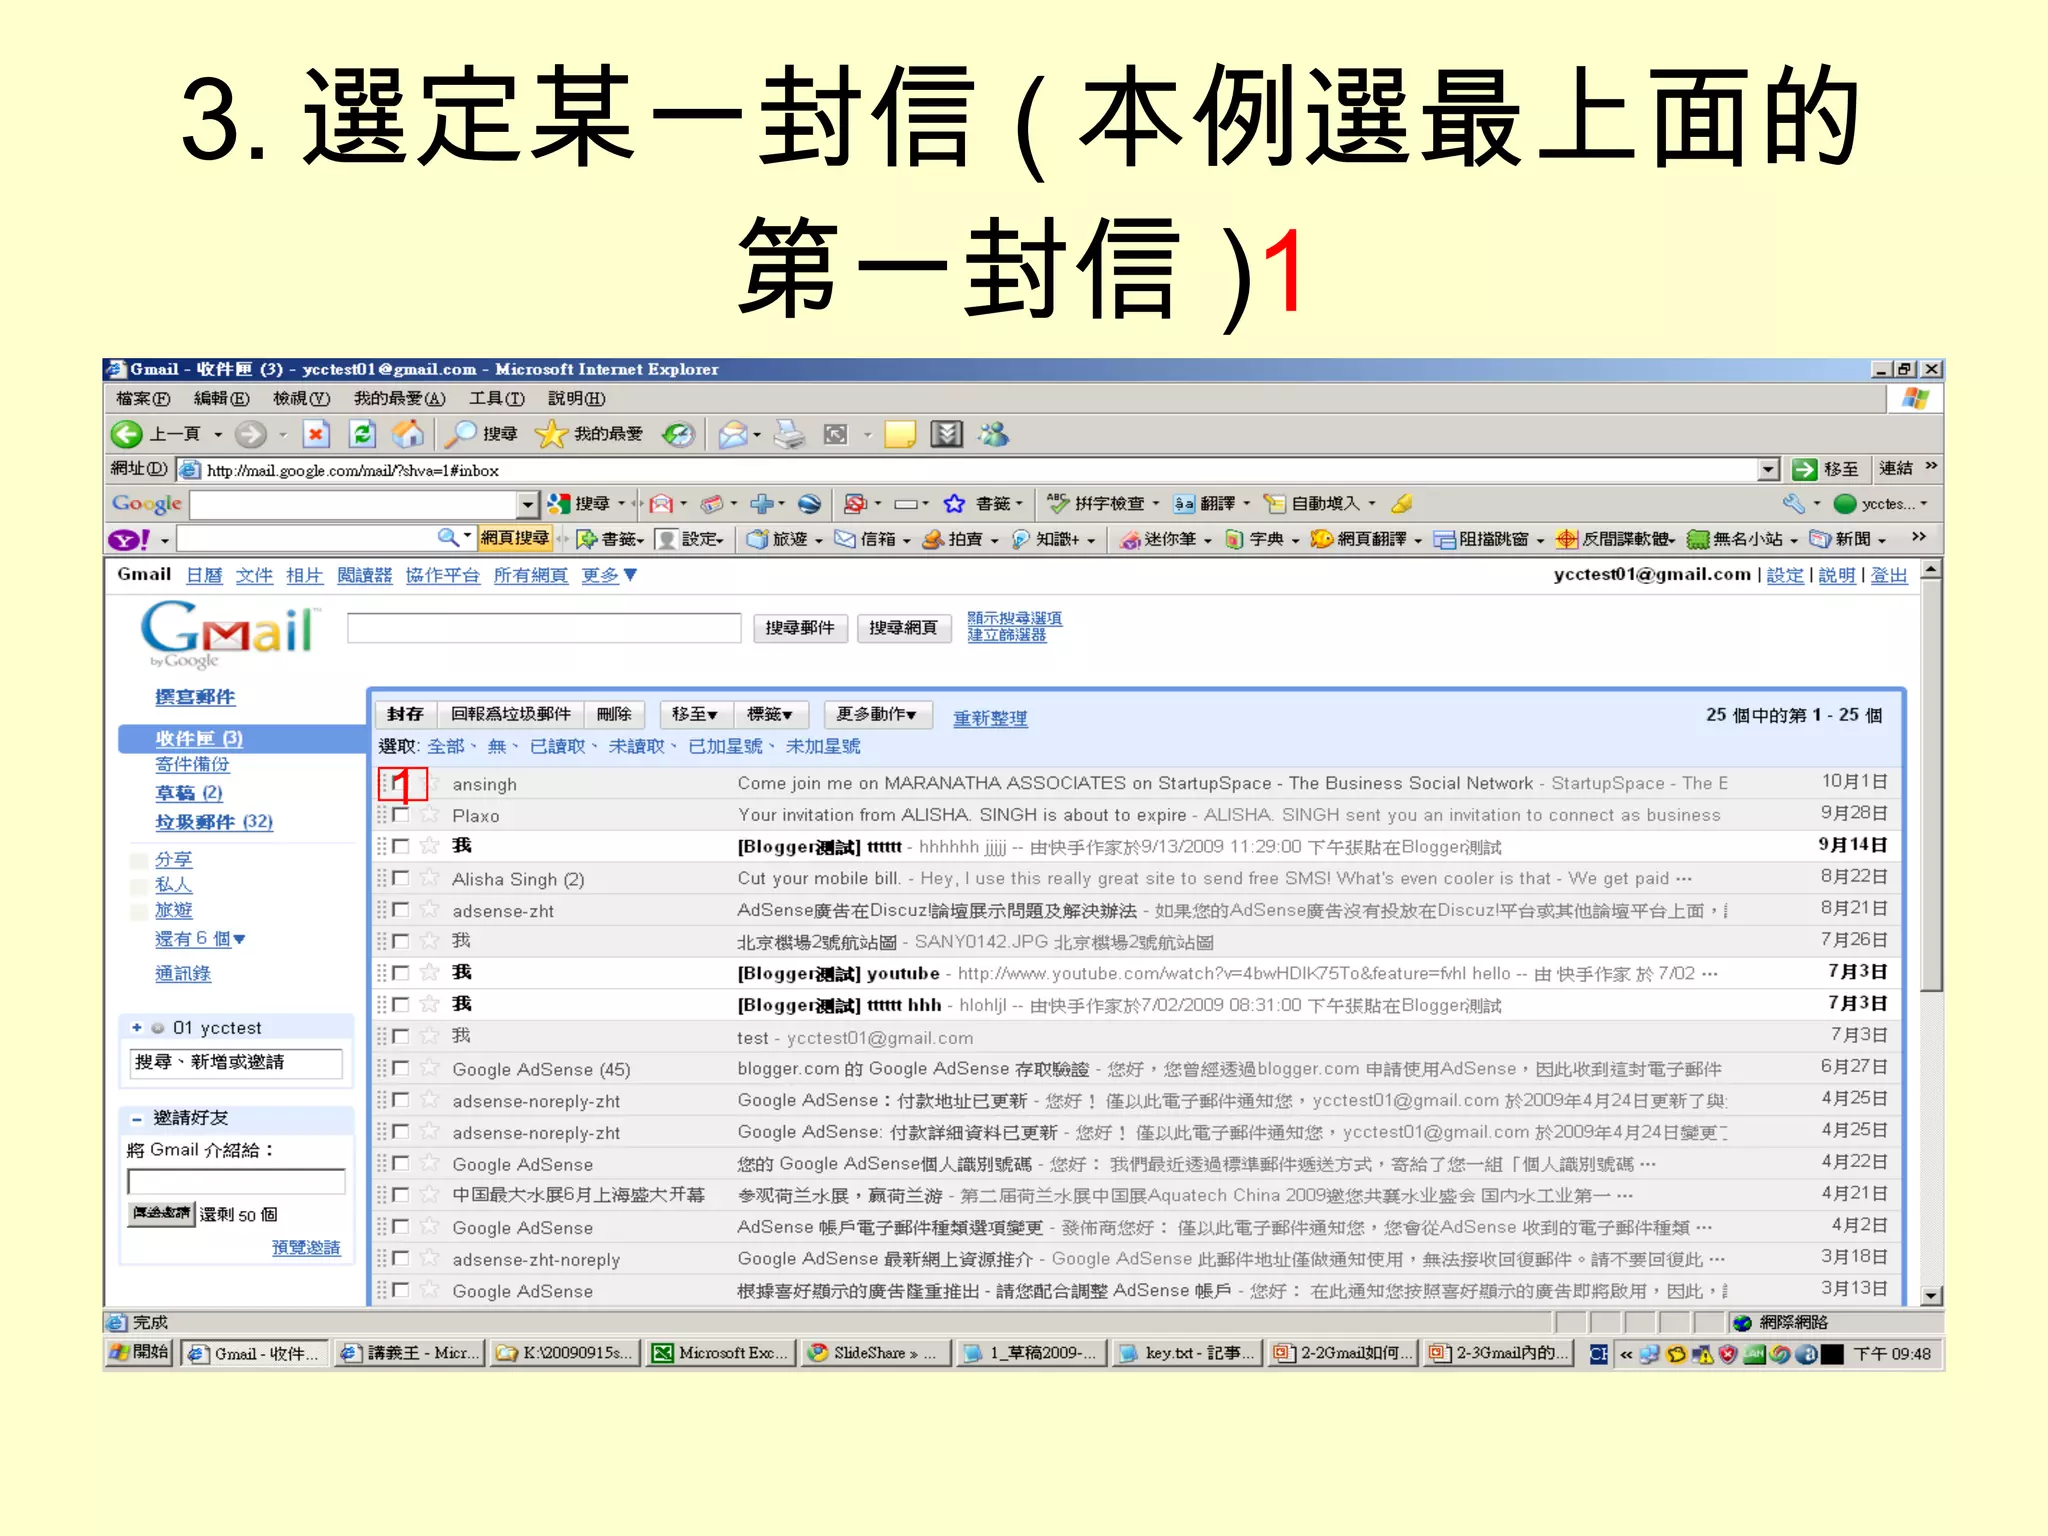Check the Google AdSense (45) message checkbox
2048x1536 pixels.
click(401, 1068)
